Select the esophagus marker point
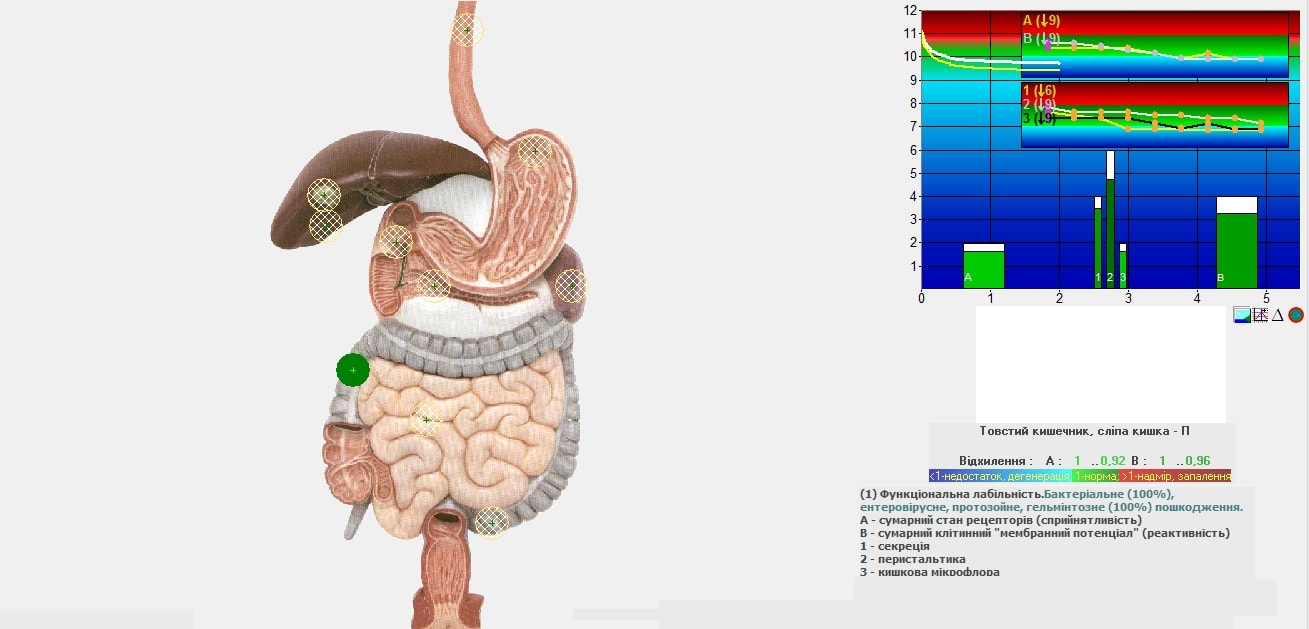Viewport: 1309px width, 629px height. [x=467, y=31]
